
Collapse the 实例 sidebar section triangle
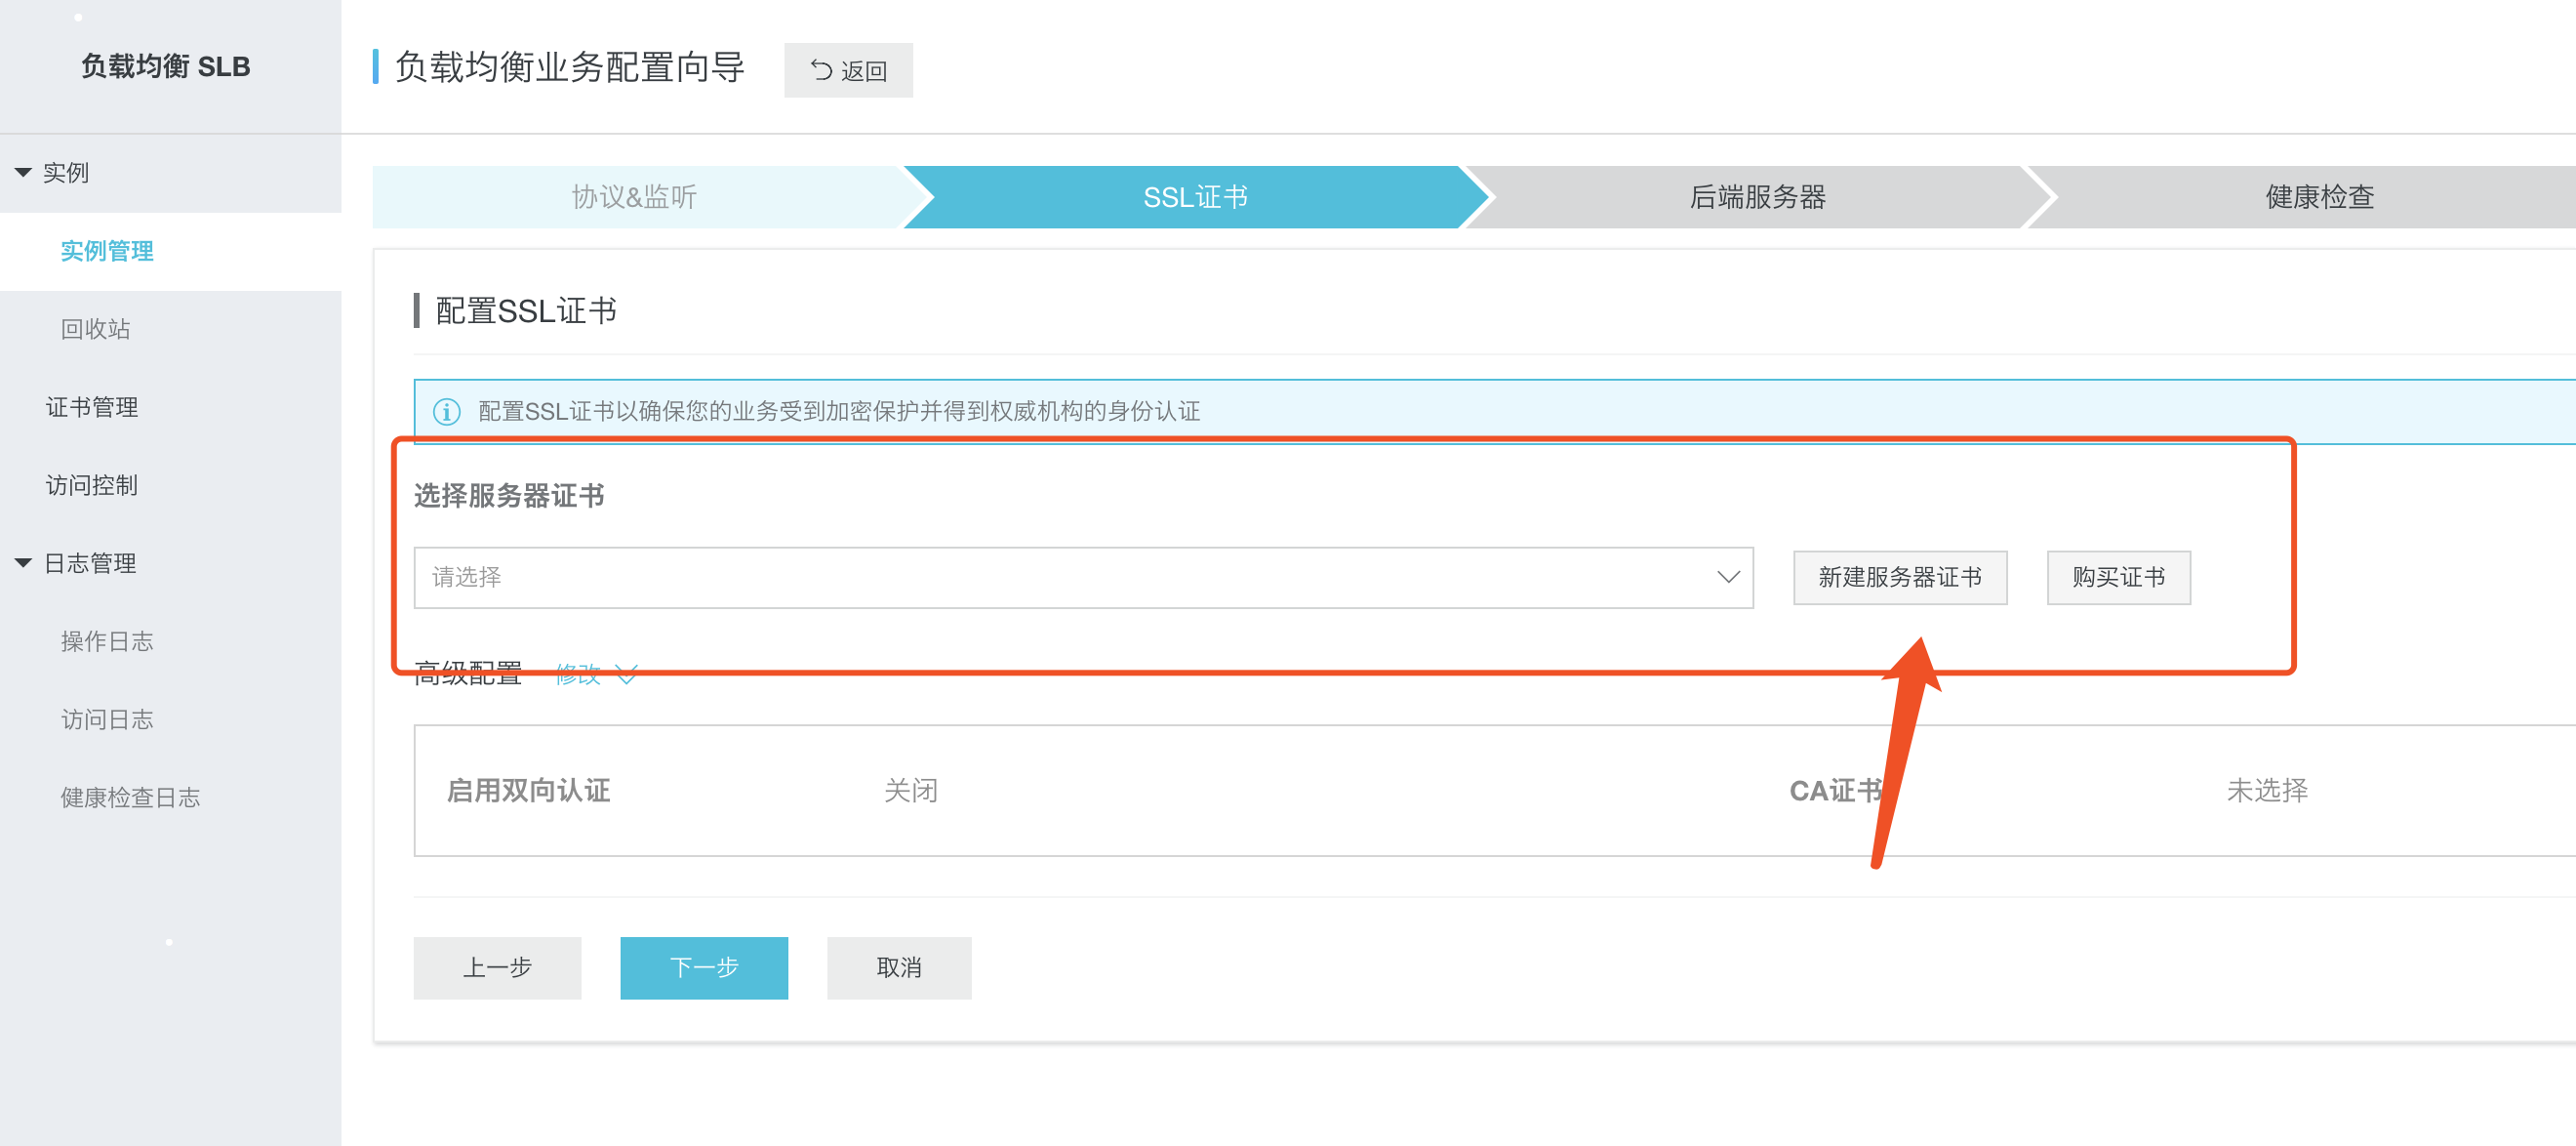tap(23, 172)
